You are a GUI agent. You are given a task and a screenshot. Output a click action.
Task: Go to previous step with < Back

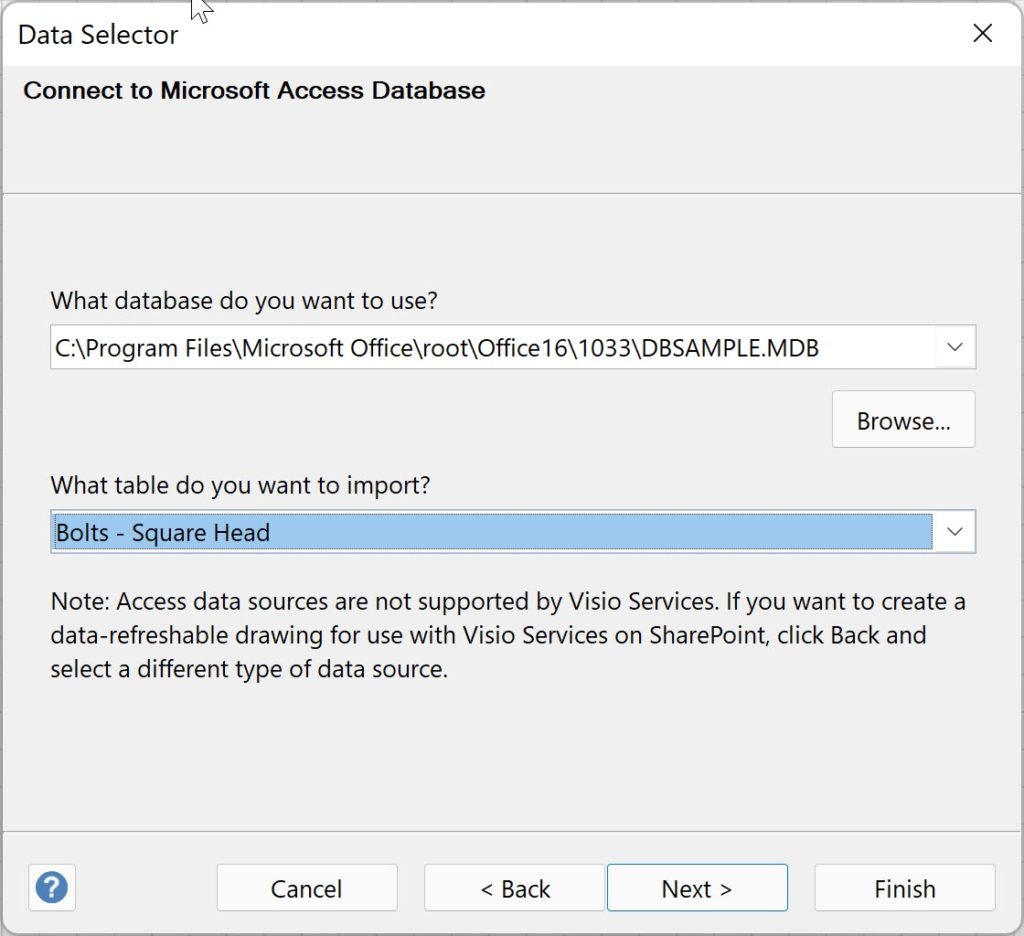514,888
